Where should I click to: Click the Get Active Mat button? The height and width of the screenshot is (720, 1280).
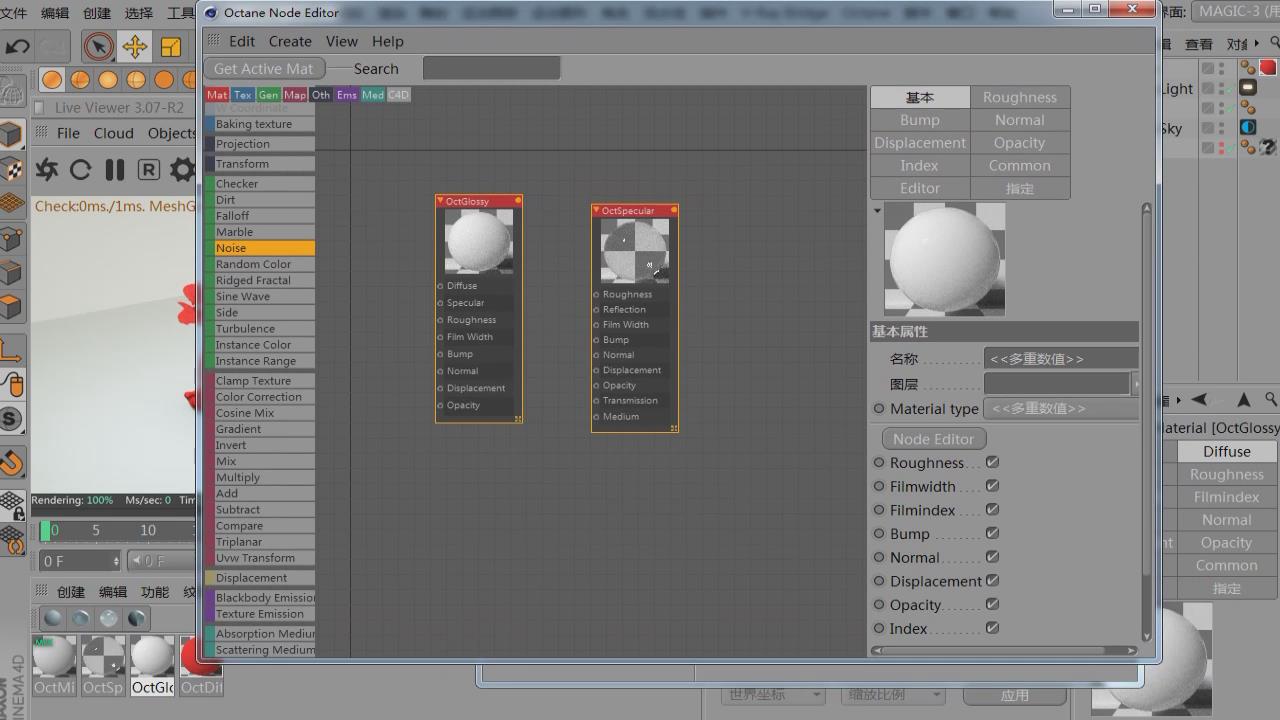click(264, 69)
